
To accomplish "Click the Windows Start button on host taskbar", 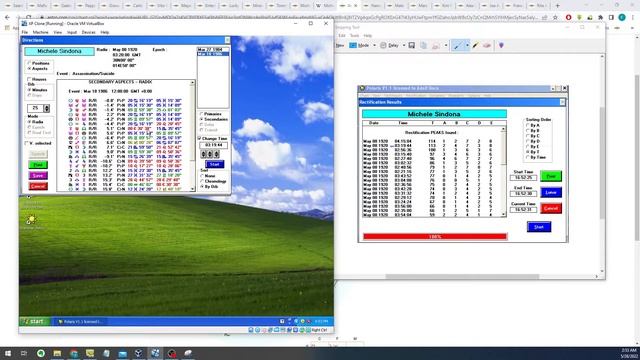I will pos(8,353).
